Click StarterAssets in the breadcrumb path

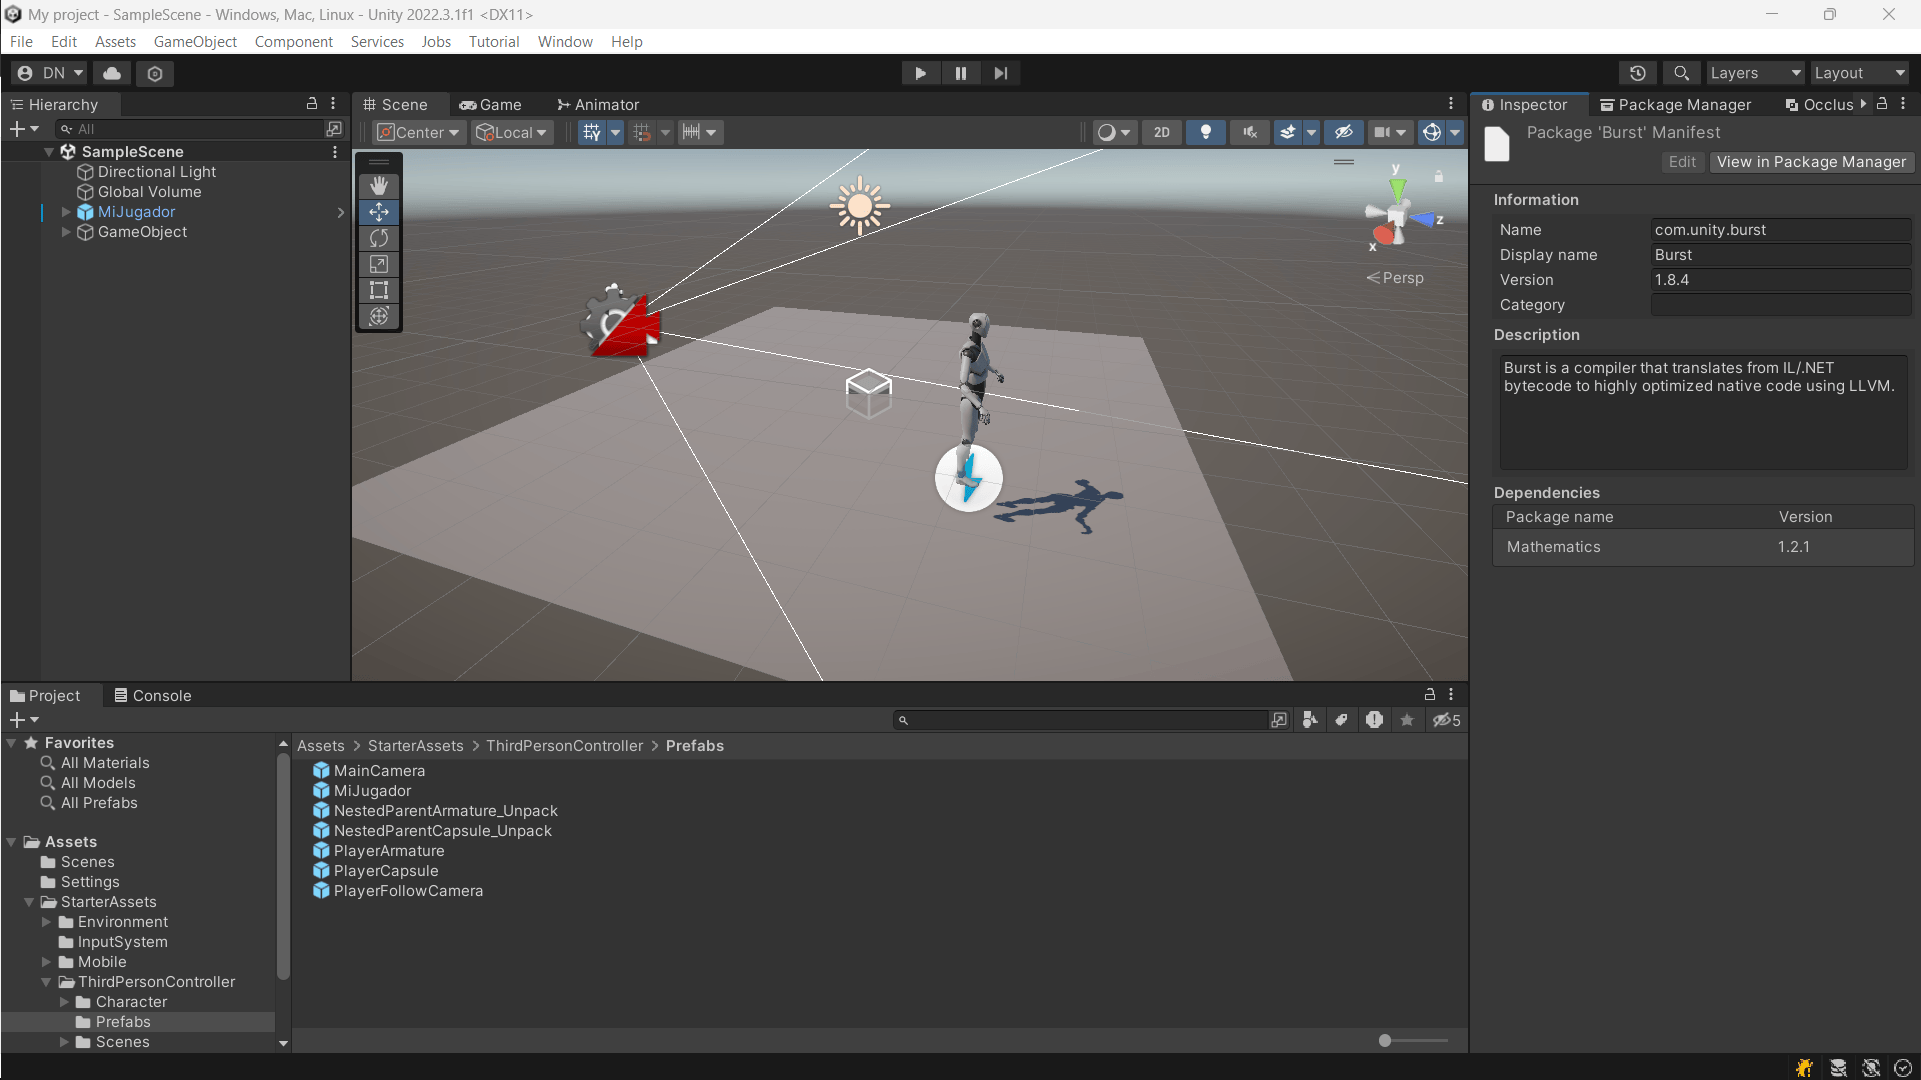click(x=415, y=746)
